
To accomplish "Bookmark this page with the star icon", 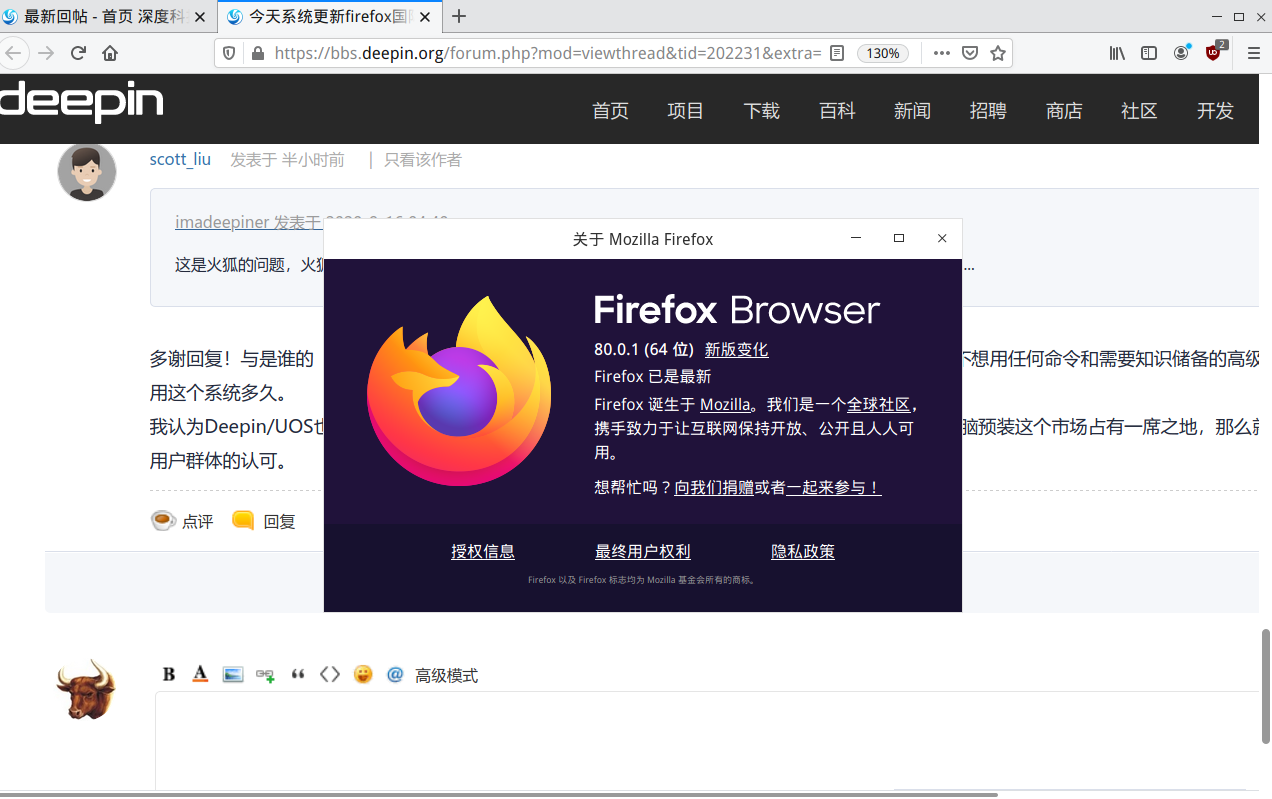I will point(997,53).
